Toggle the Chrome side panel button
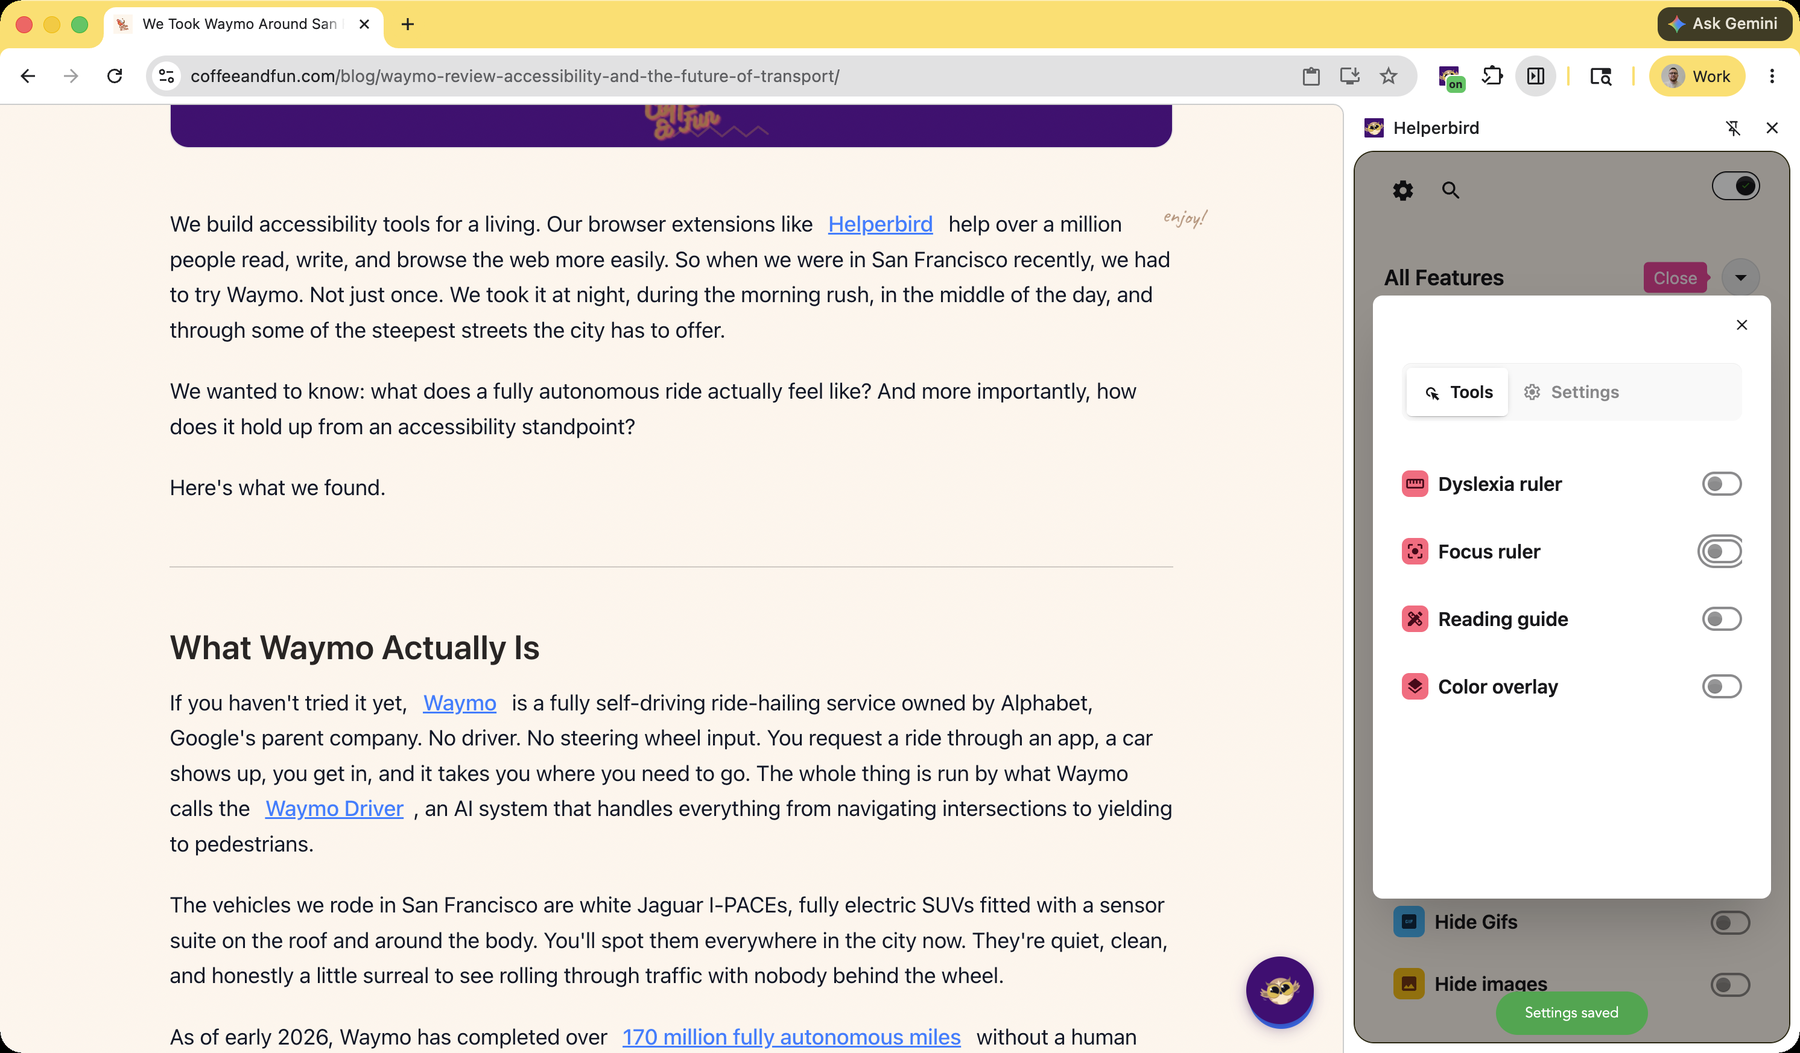1800x1053 pixels. pos(1536,76)
